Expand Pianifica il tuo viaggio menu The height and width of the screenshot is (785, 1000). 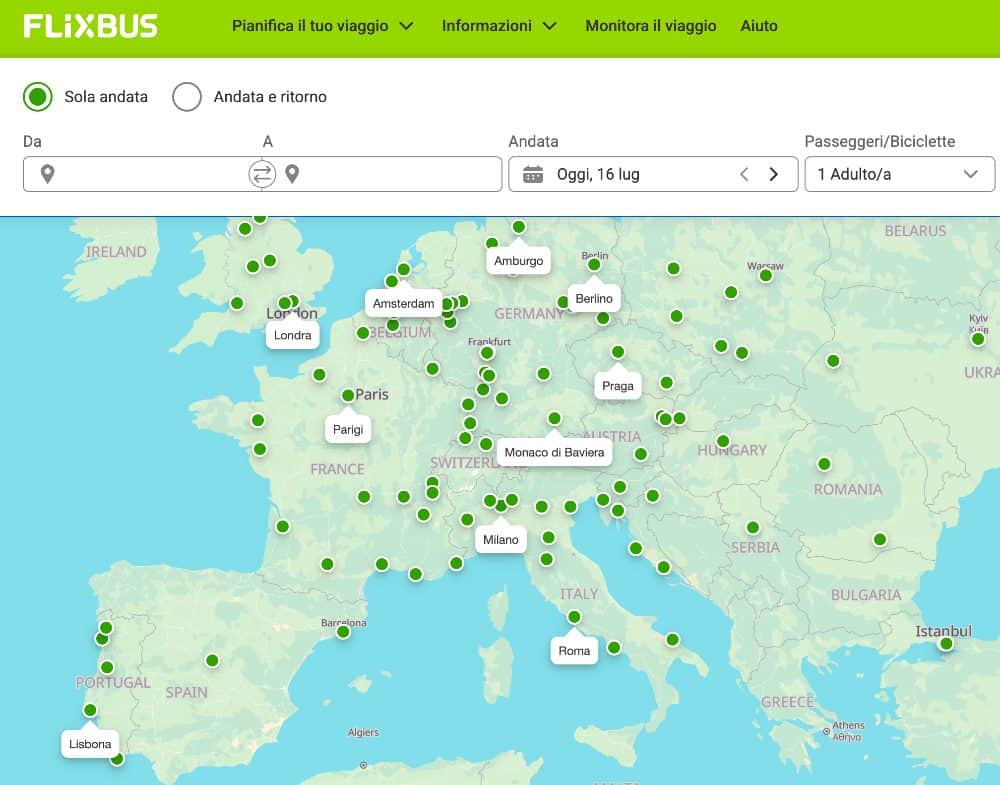323,26
